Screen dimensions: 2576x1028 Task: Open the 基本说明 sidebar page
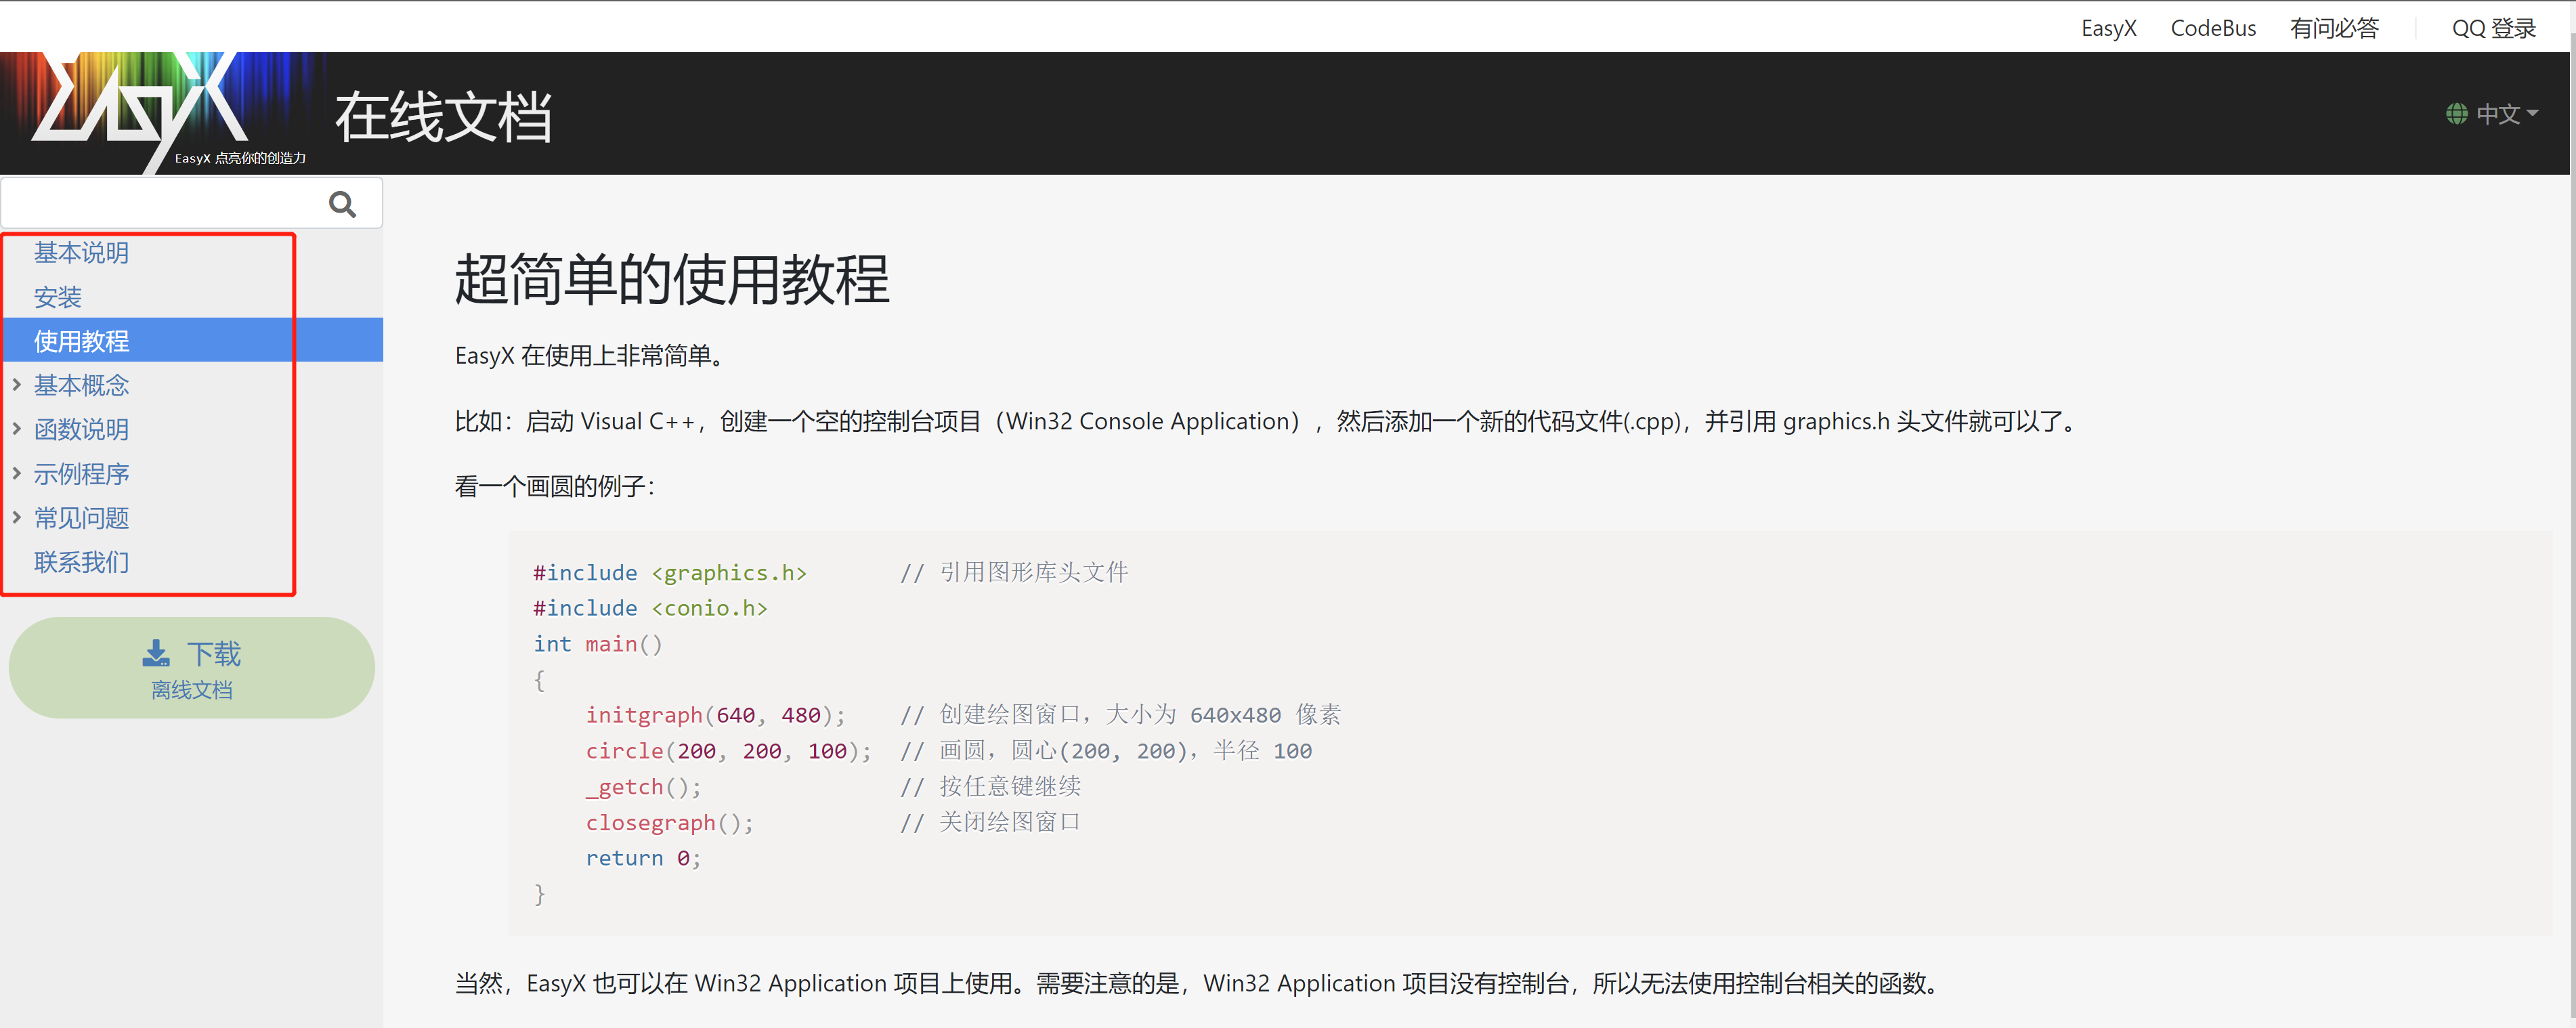[81, 253]
